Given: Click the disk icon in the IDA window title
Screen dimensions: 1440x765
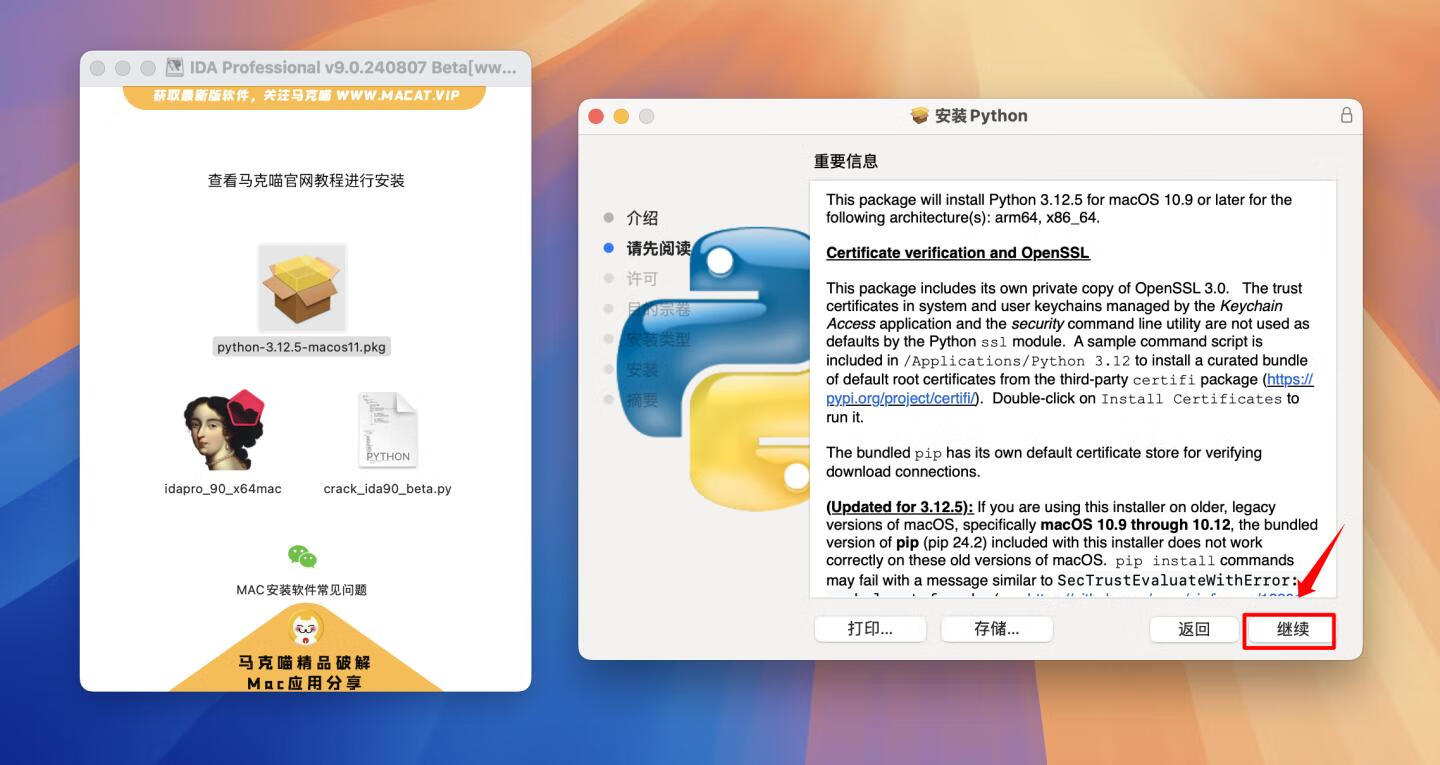Looking at the screenshot, I should pos(175,68).
